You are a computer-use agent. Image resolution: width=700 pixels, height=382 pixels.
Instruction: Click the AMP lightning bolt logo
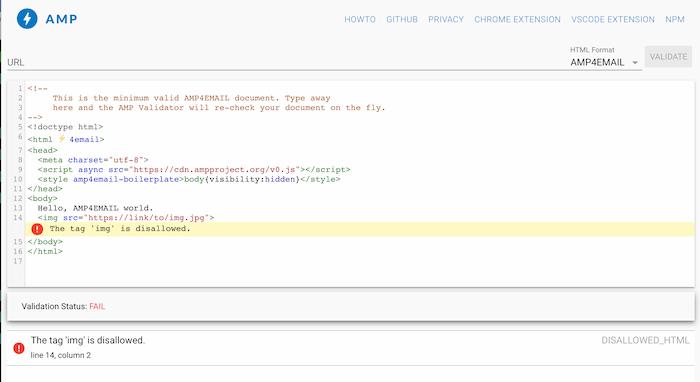[27, 19]
